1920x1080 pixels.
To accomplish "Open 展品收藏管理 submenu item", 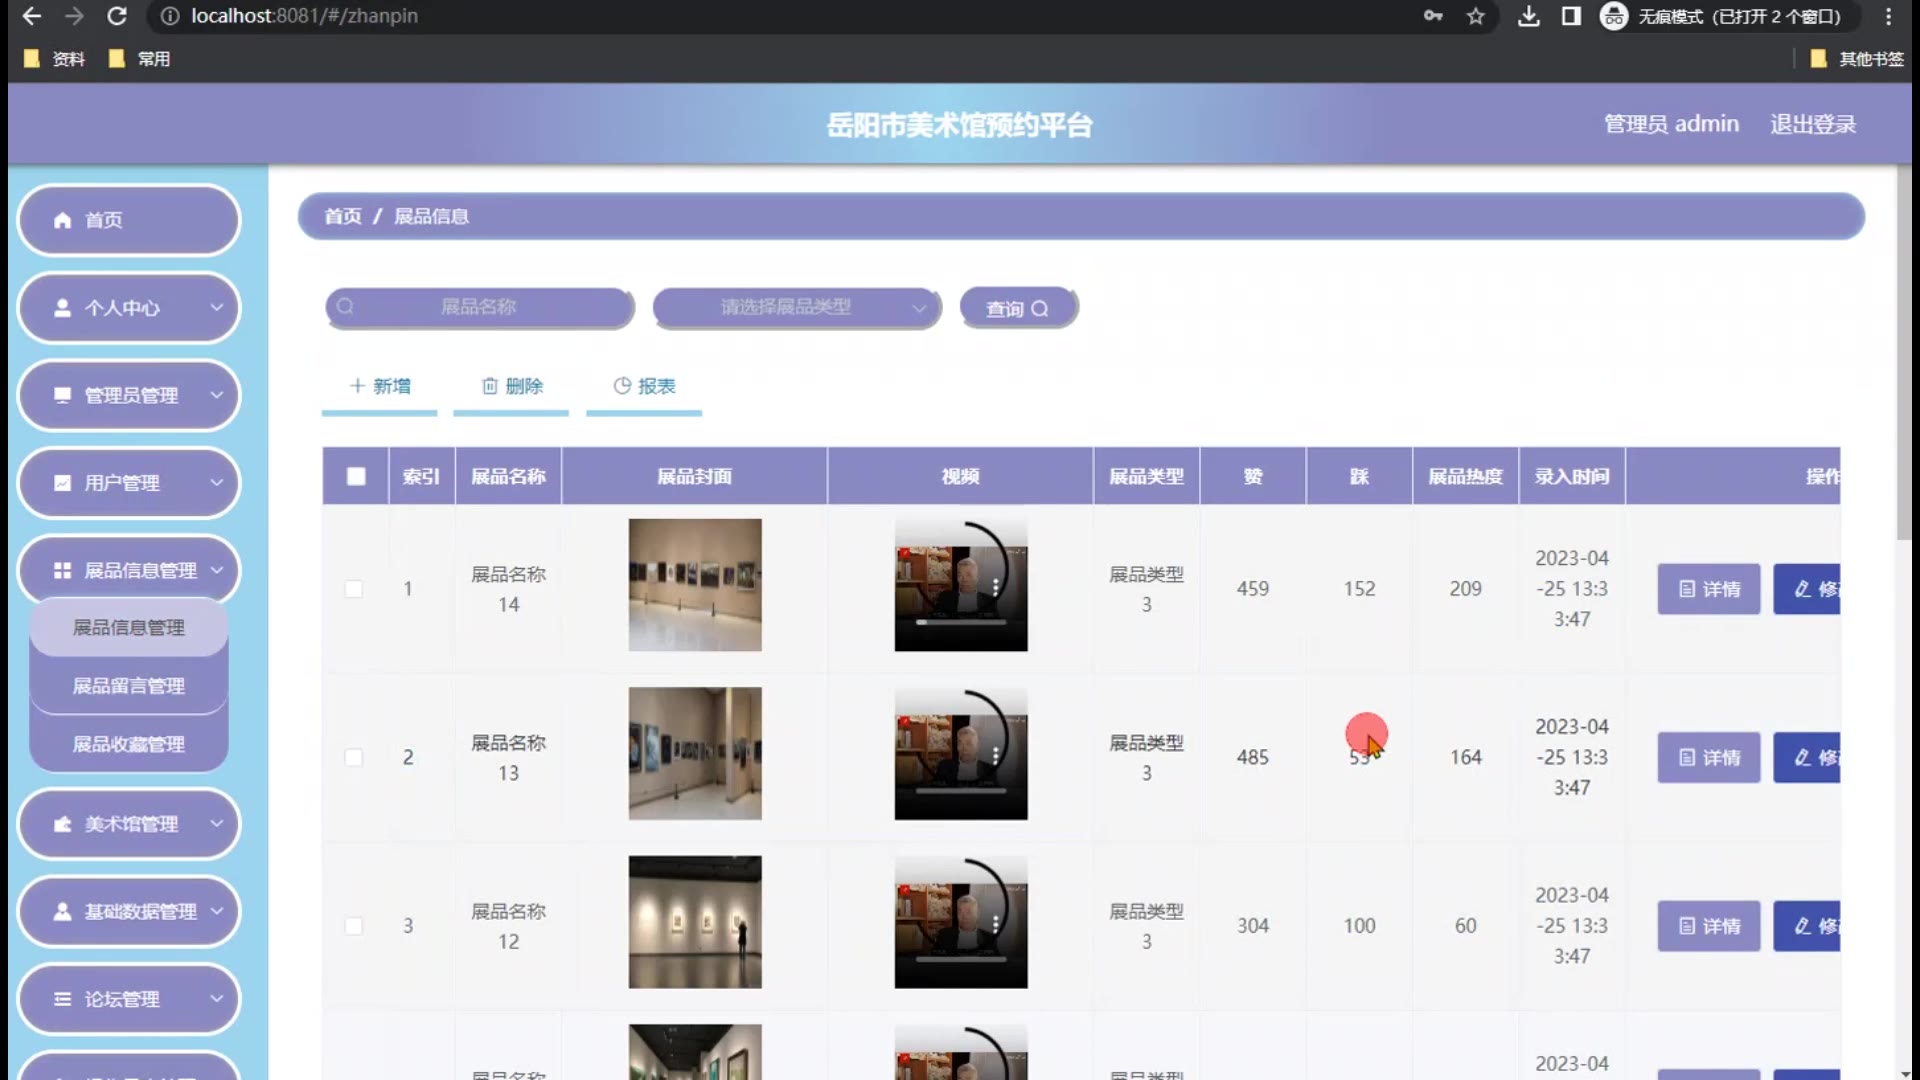I will (129, 744).
